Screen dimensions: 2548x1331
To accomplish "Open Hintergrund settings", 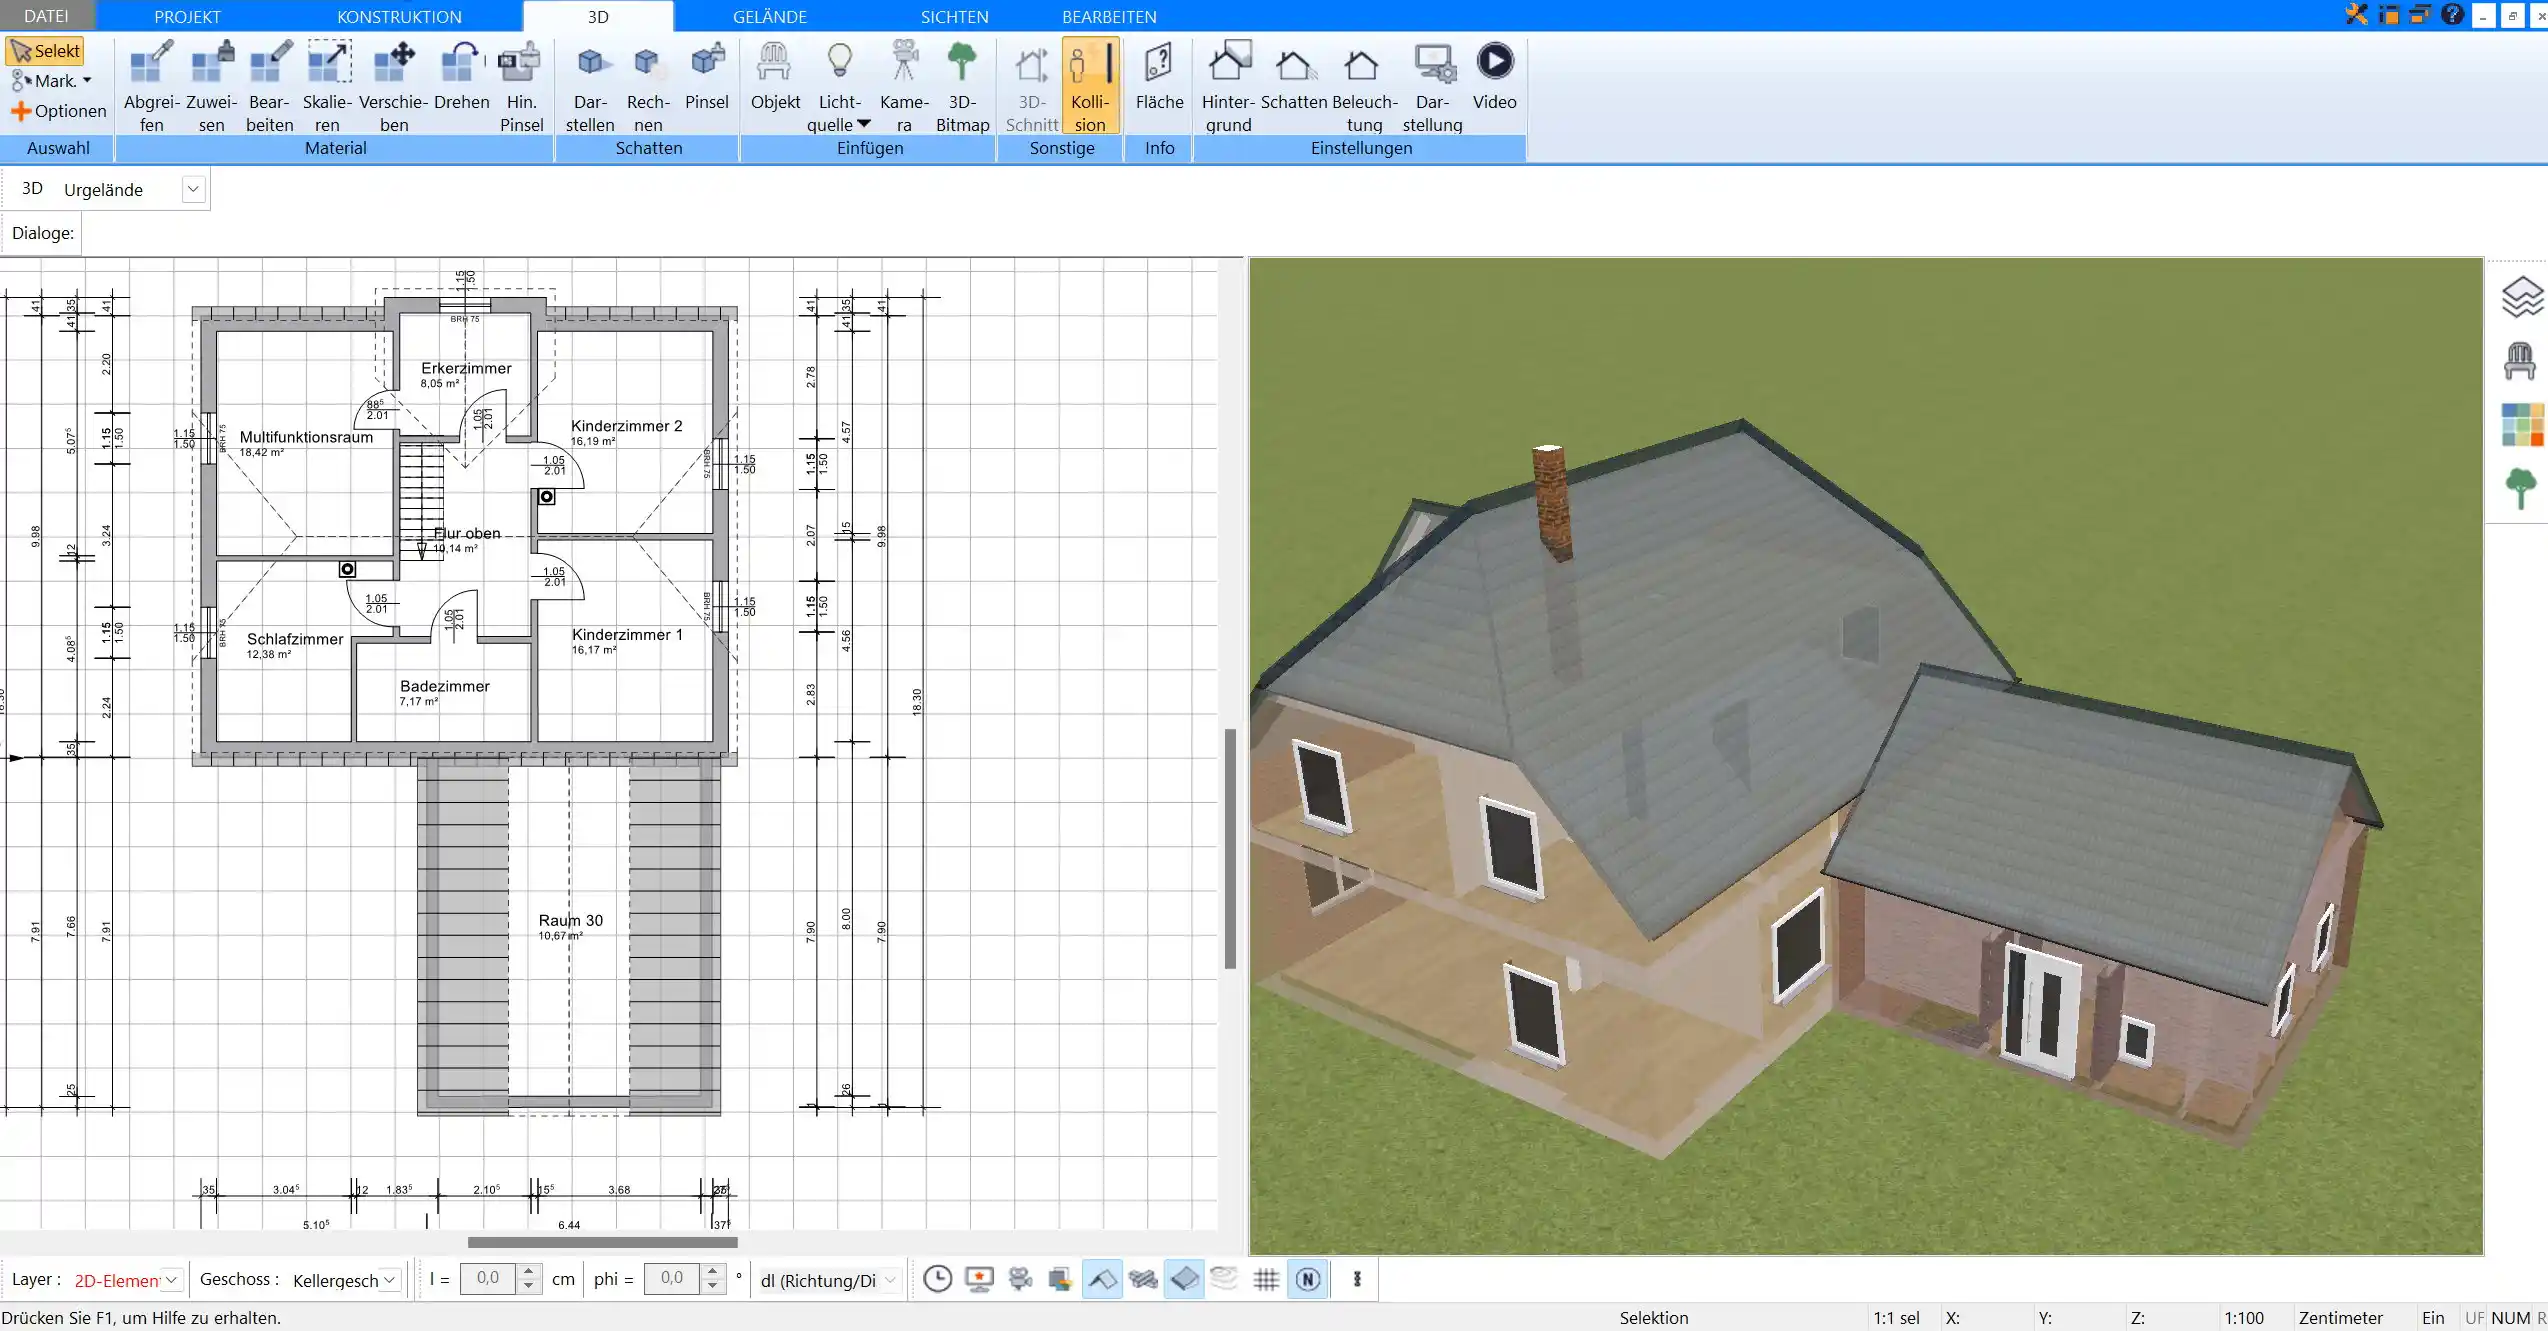I will [x=1228, y=86].
